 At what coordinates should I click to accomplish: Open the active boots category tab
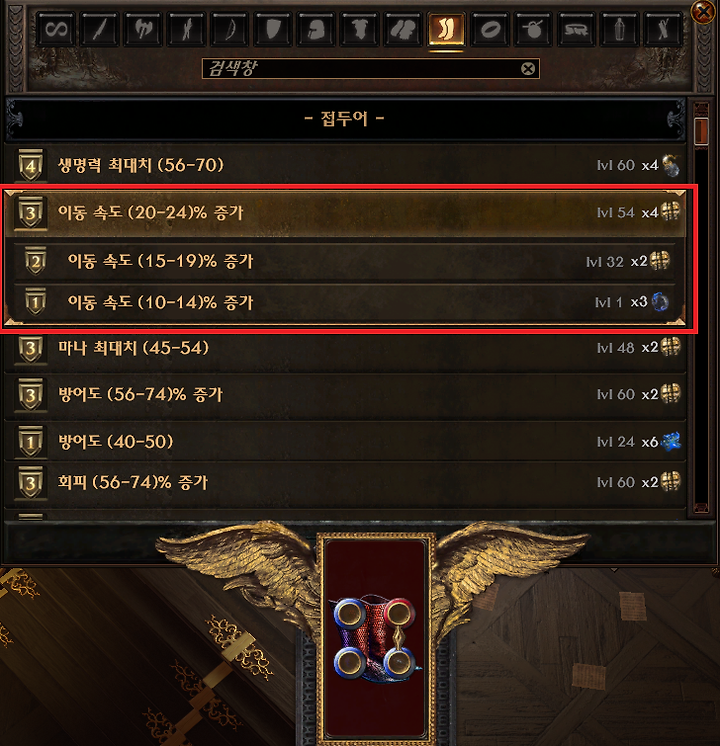446,29
